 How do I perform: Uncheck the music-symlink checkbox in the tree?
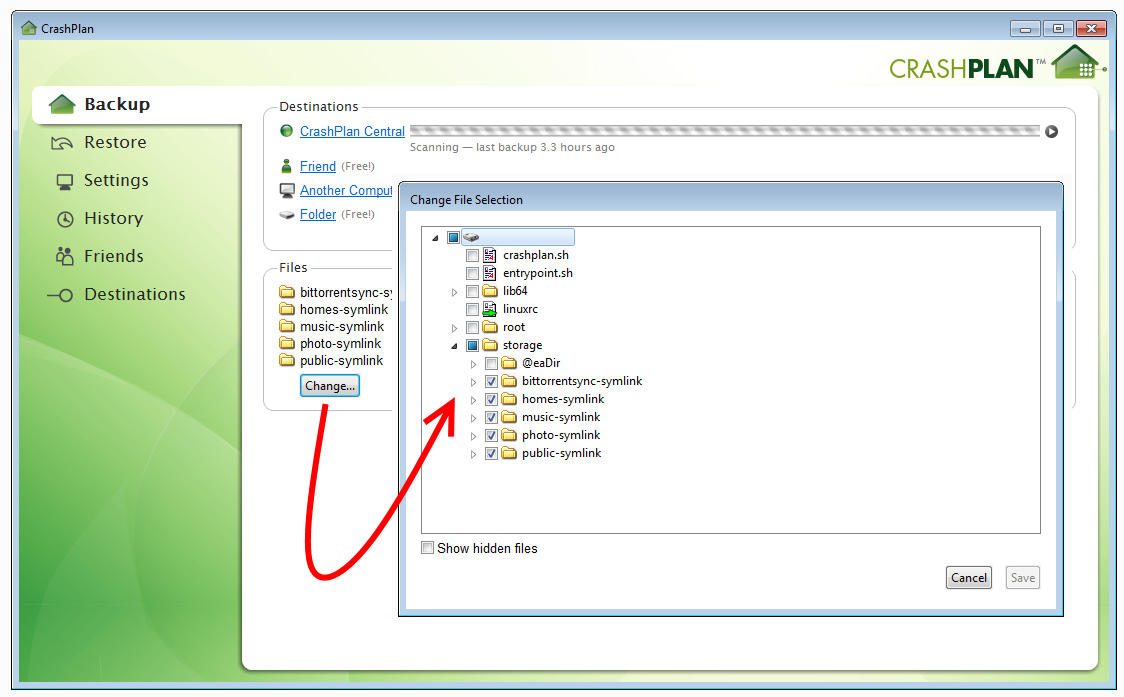click(x=491, y=417)
